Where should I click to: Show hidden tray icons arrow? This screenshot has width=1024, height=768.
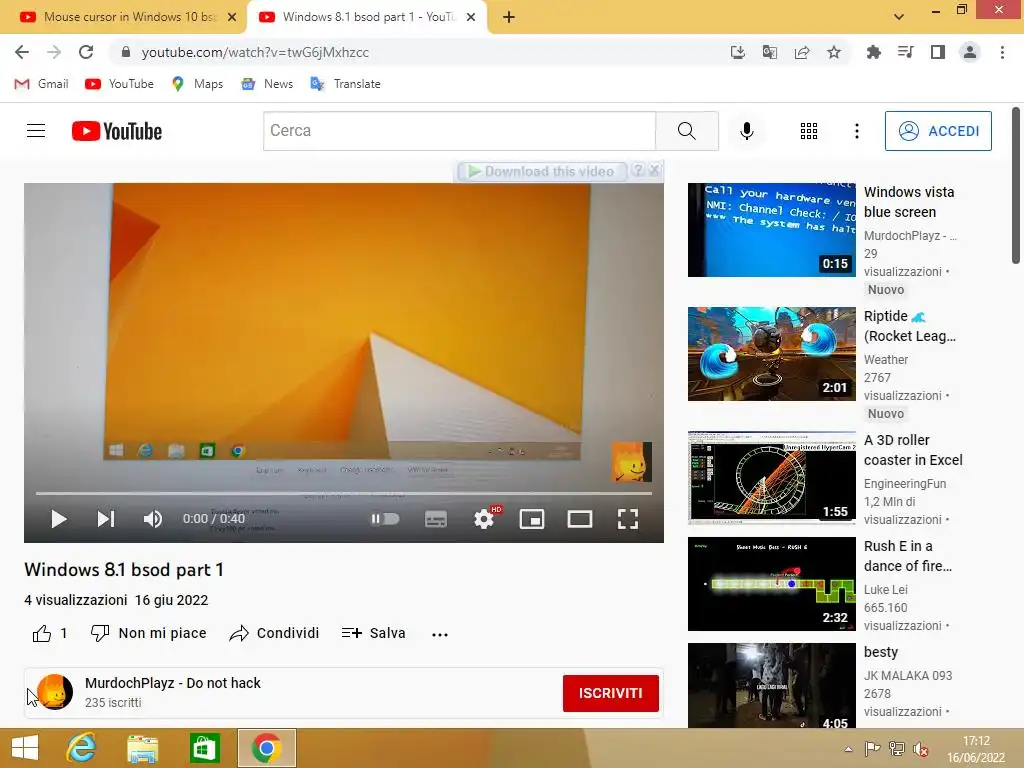click(x=848, y=749)
